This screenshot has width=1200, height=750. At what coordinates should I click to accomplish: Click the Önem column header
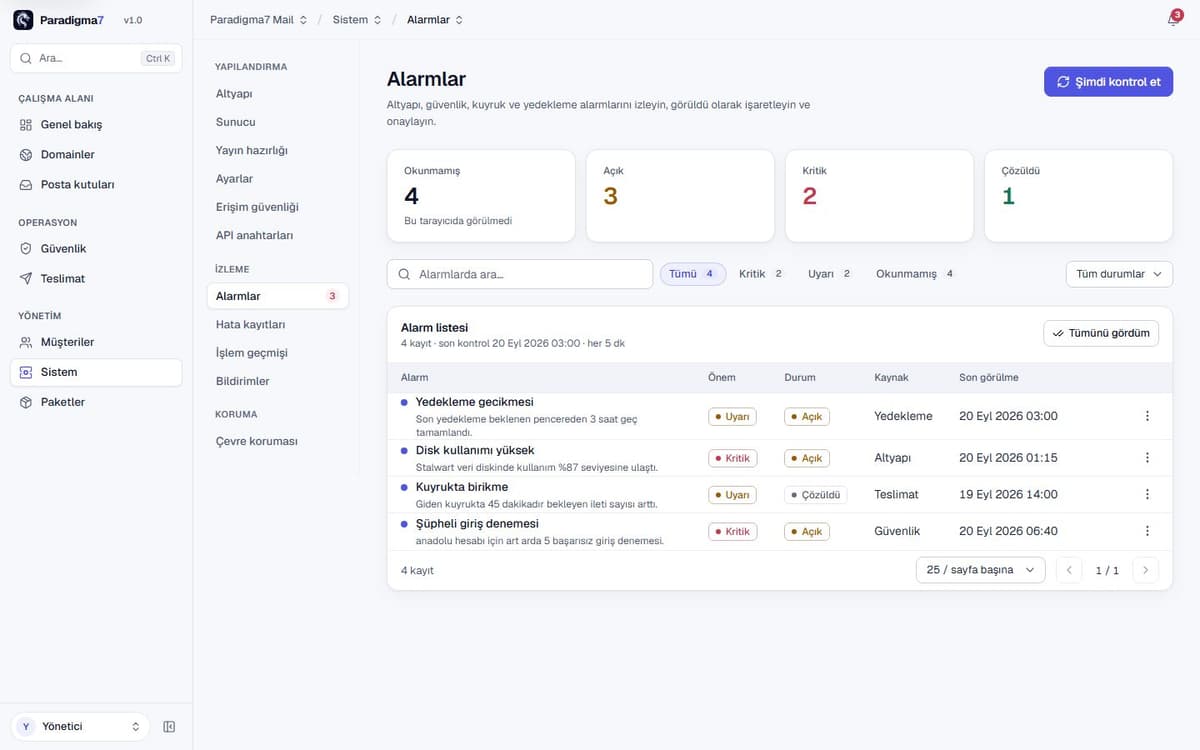(x=722, y=378)
